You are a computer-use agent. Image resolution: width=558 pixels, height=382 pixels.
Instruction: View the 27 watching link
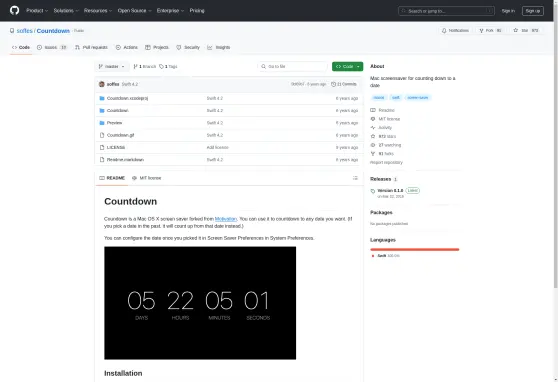(390, 145)
